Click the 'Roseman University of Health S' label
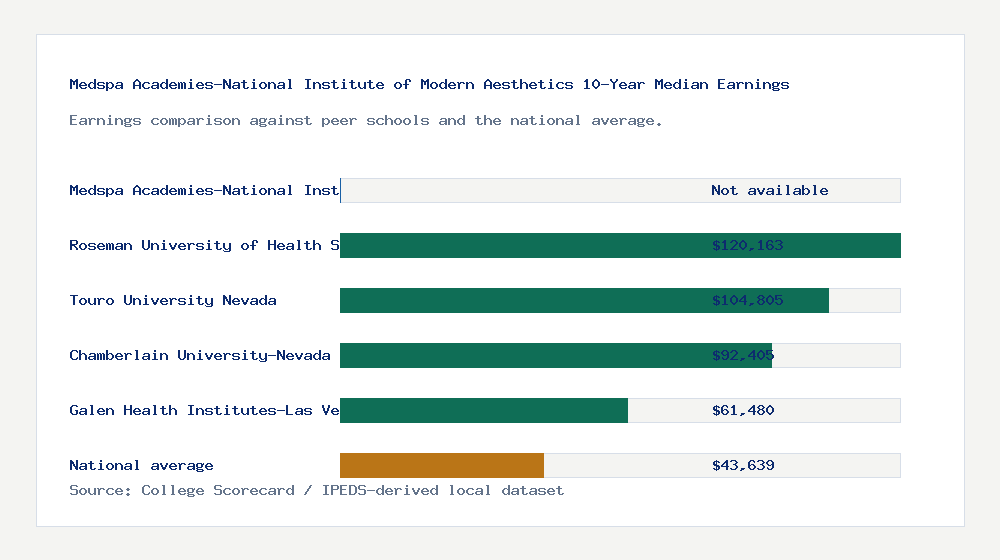Viewport: 1000px width, 560px height. tap(204, 246)
